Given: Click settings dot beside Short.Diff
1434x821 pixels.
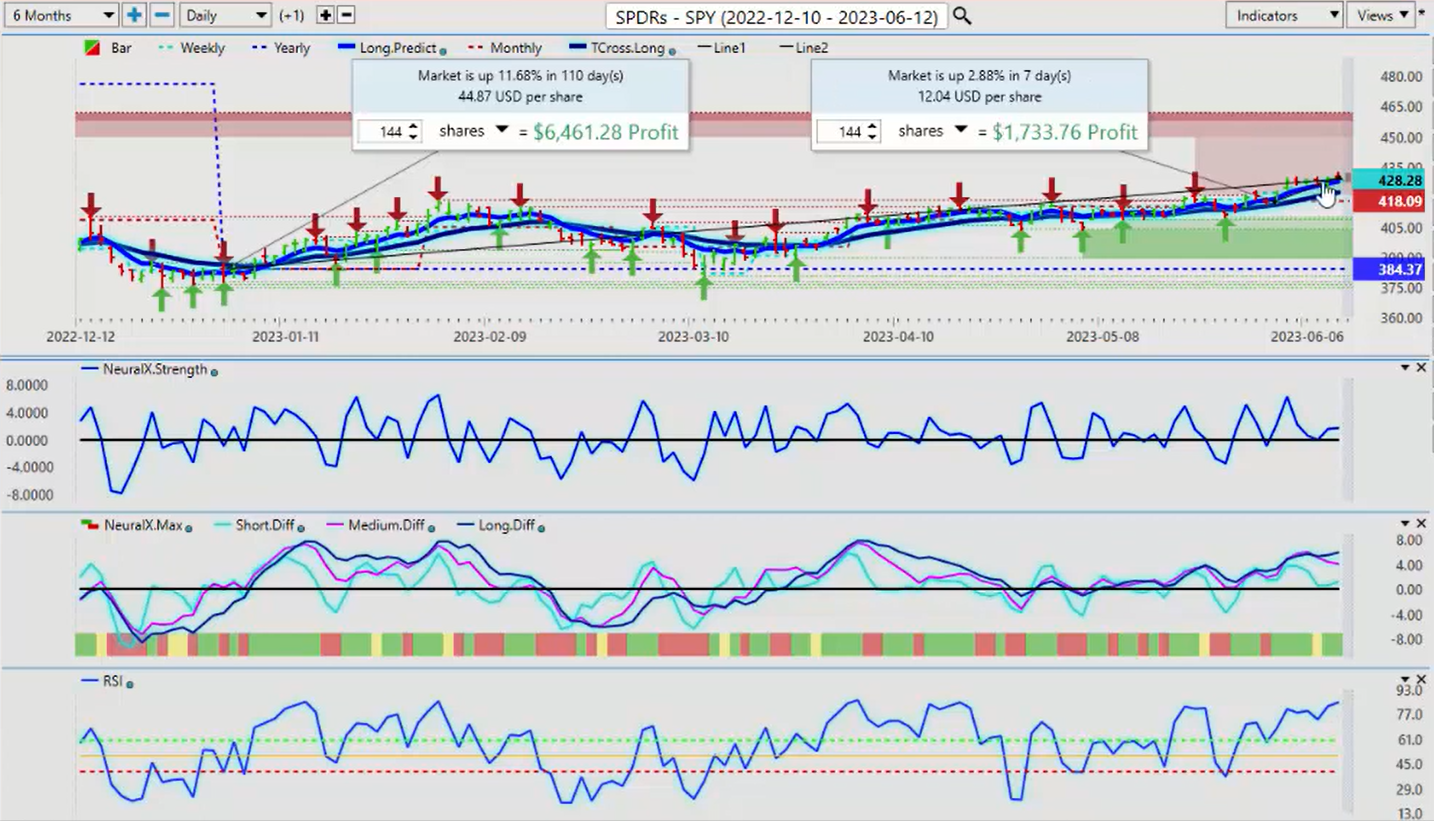Looking at the screenshot, I should (x=301, y=527).
